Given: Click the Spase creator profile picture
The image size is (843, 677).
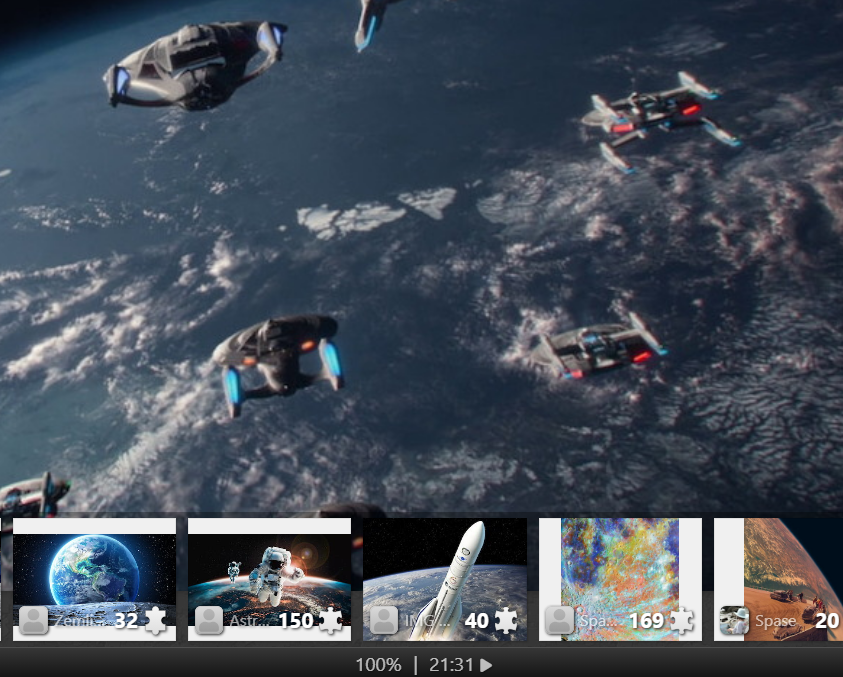Looking at the screenshot, I should [x=734, y=621].
